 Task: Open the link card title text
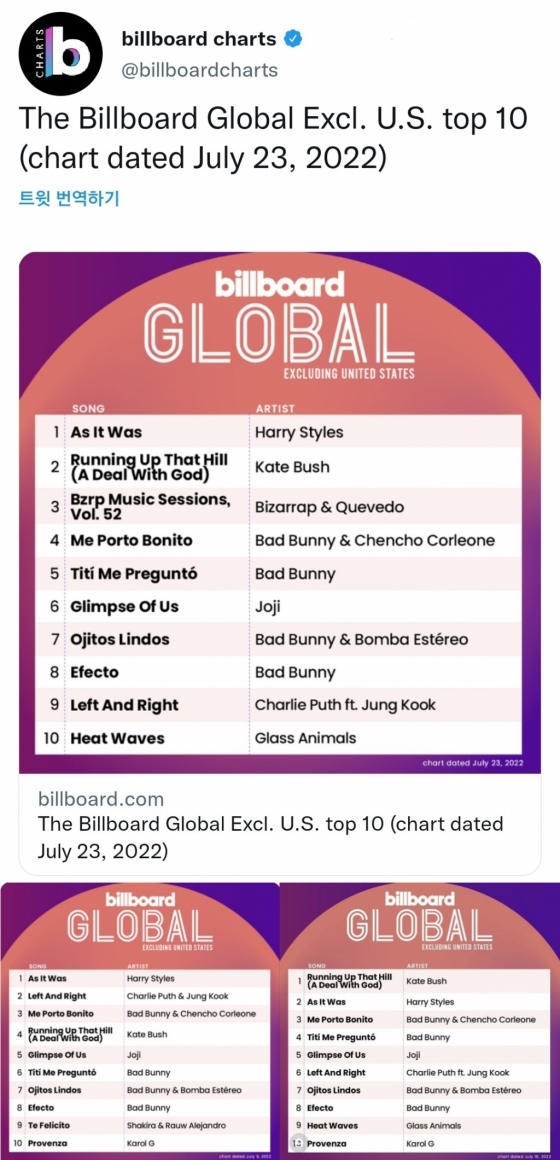[270, 837]
